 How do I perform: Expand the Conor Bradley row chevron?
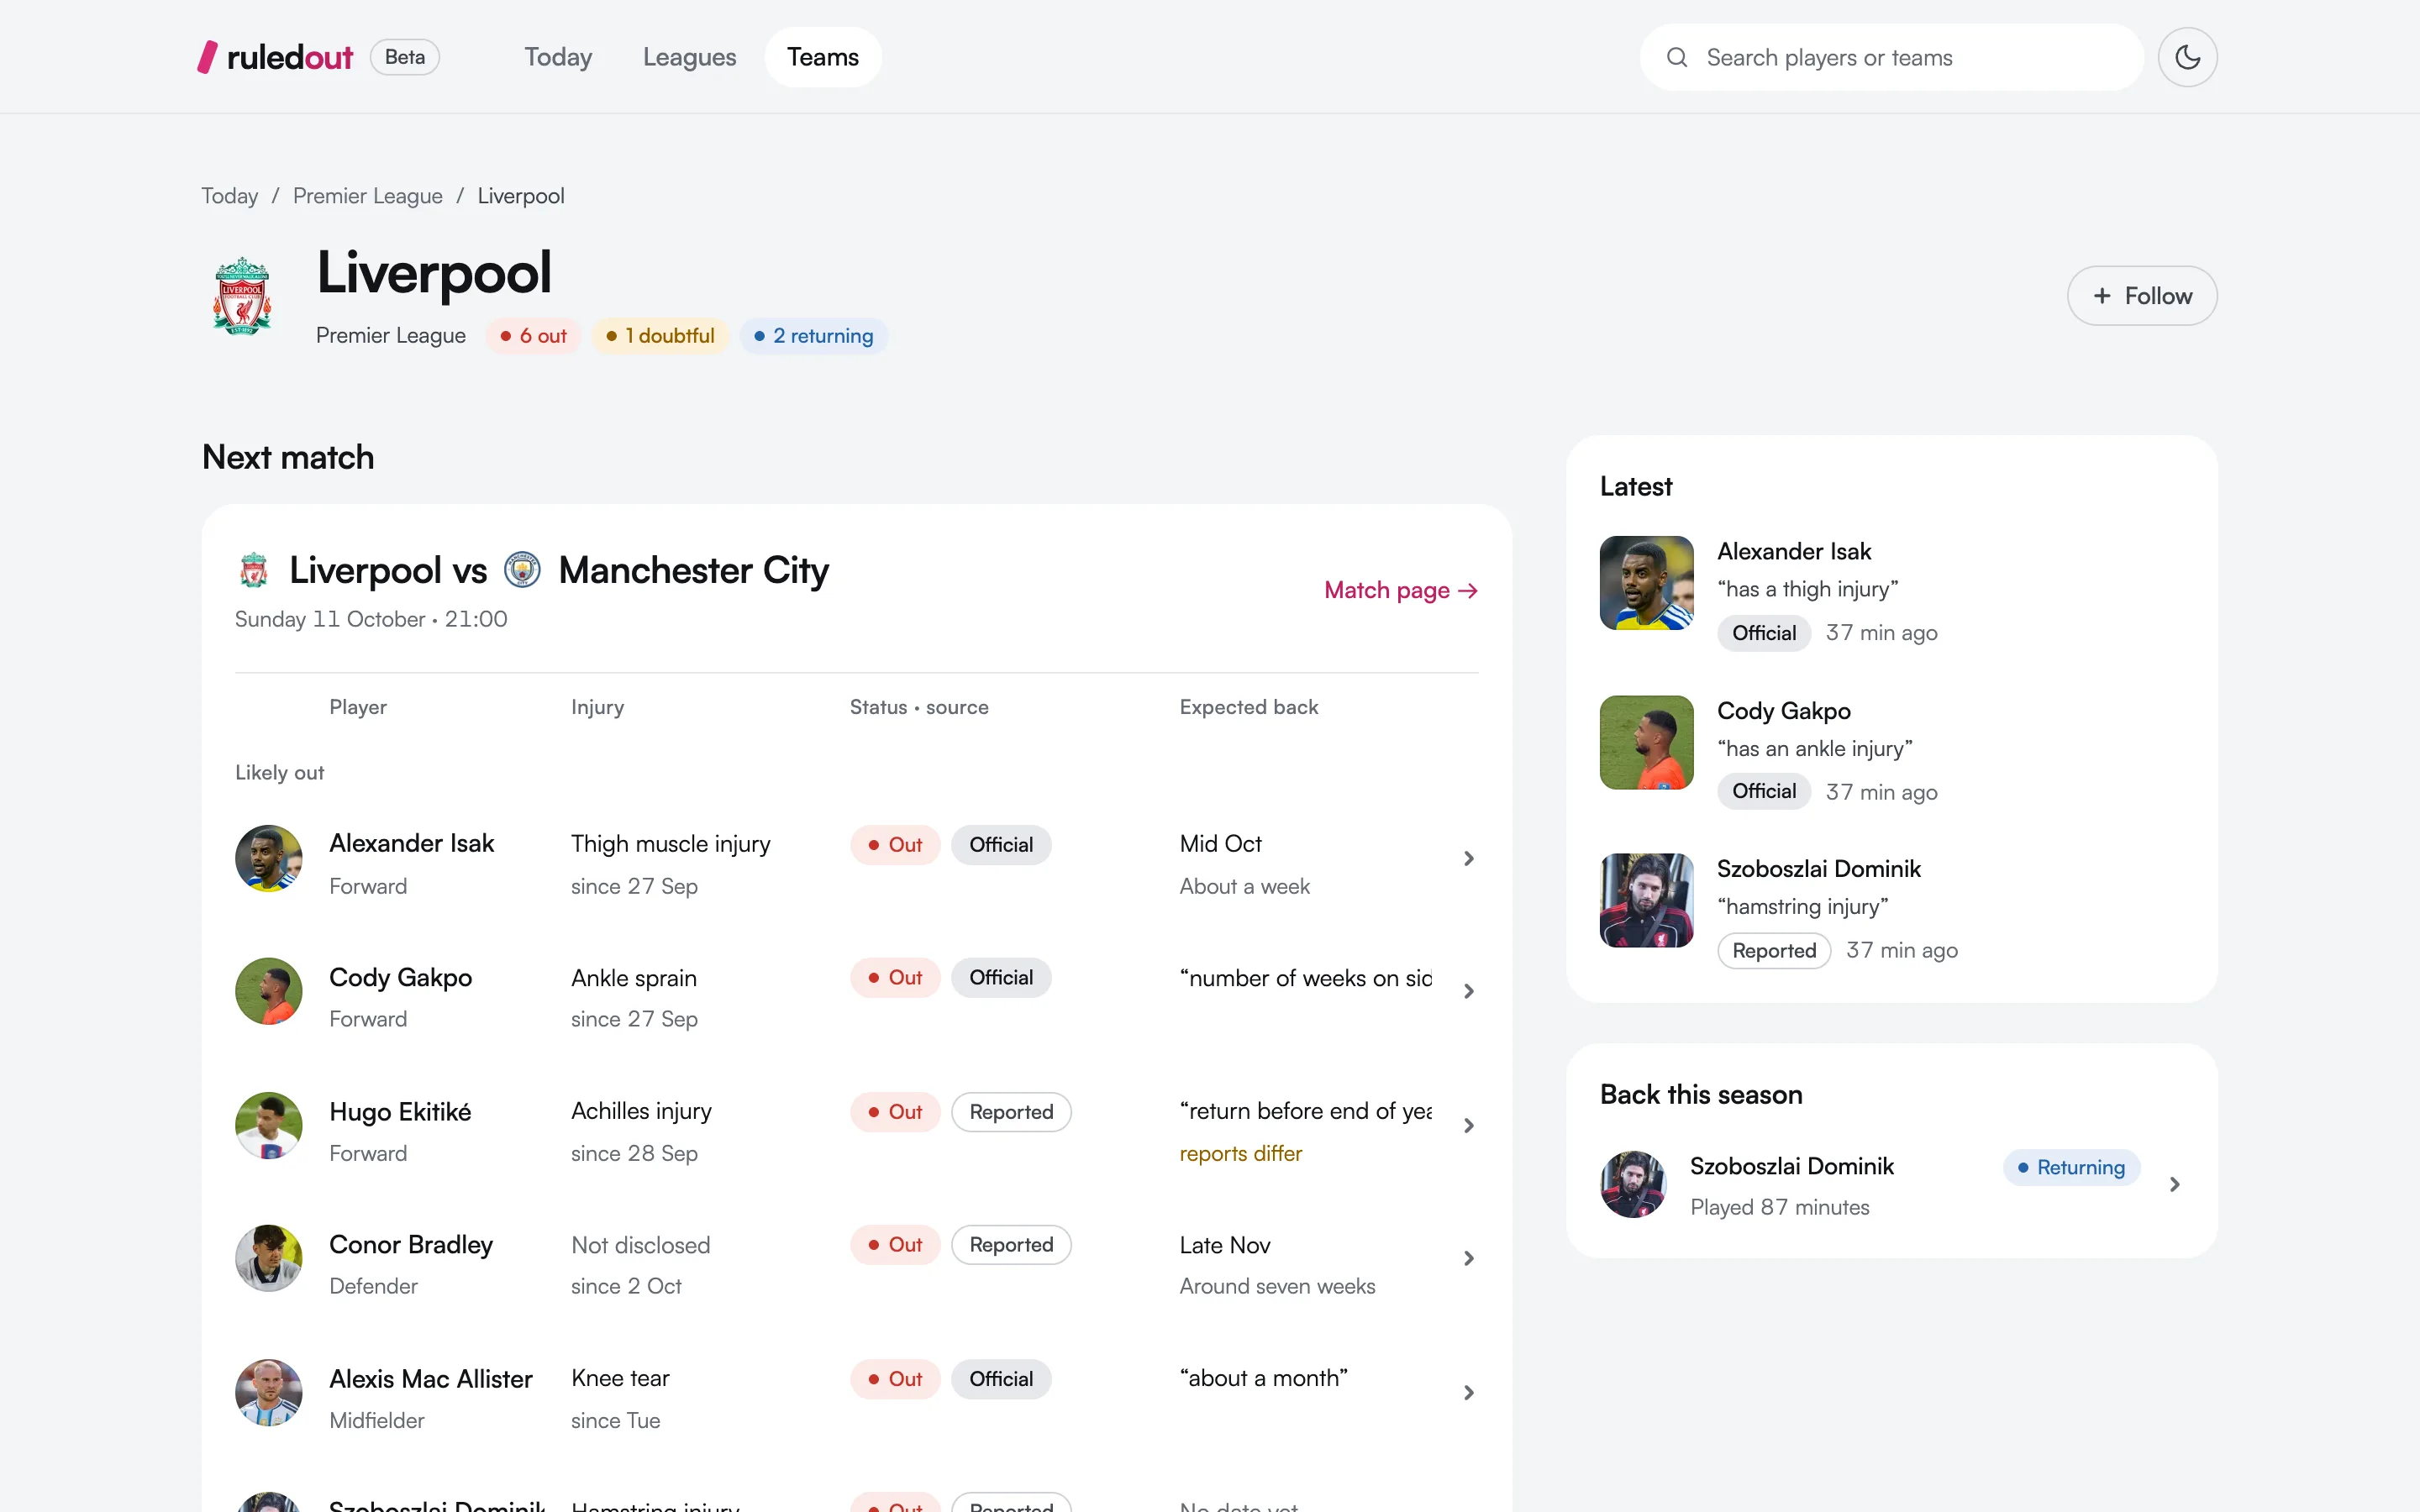(1468, 1258)
